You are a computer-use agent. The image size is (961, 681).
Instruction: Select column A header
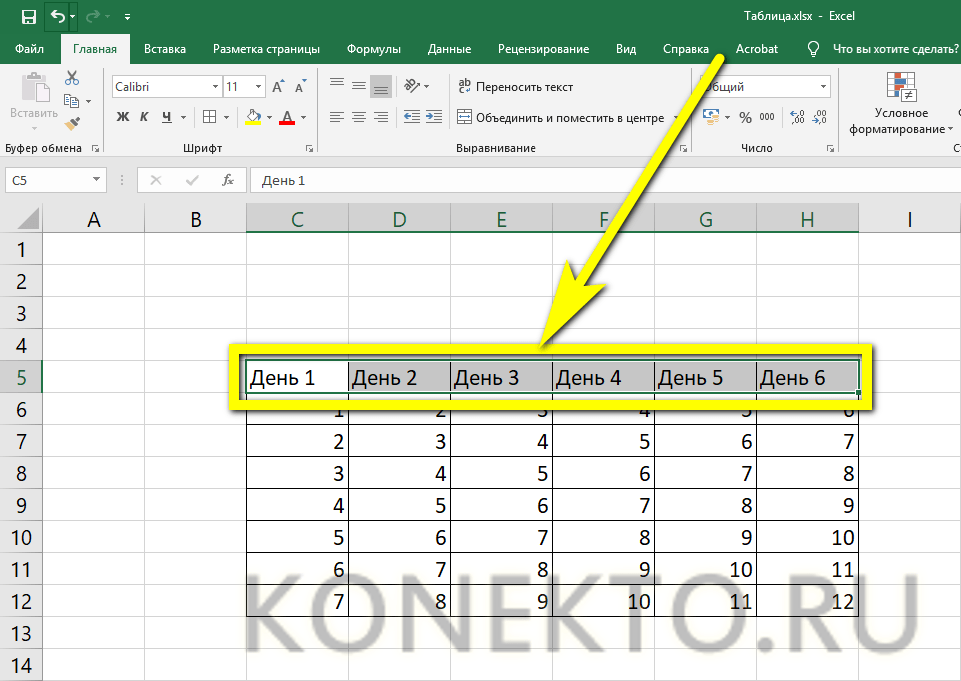coord(93,219)
